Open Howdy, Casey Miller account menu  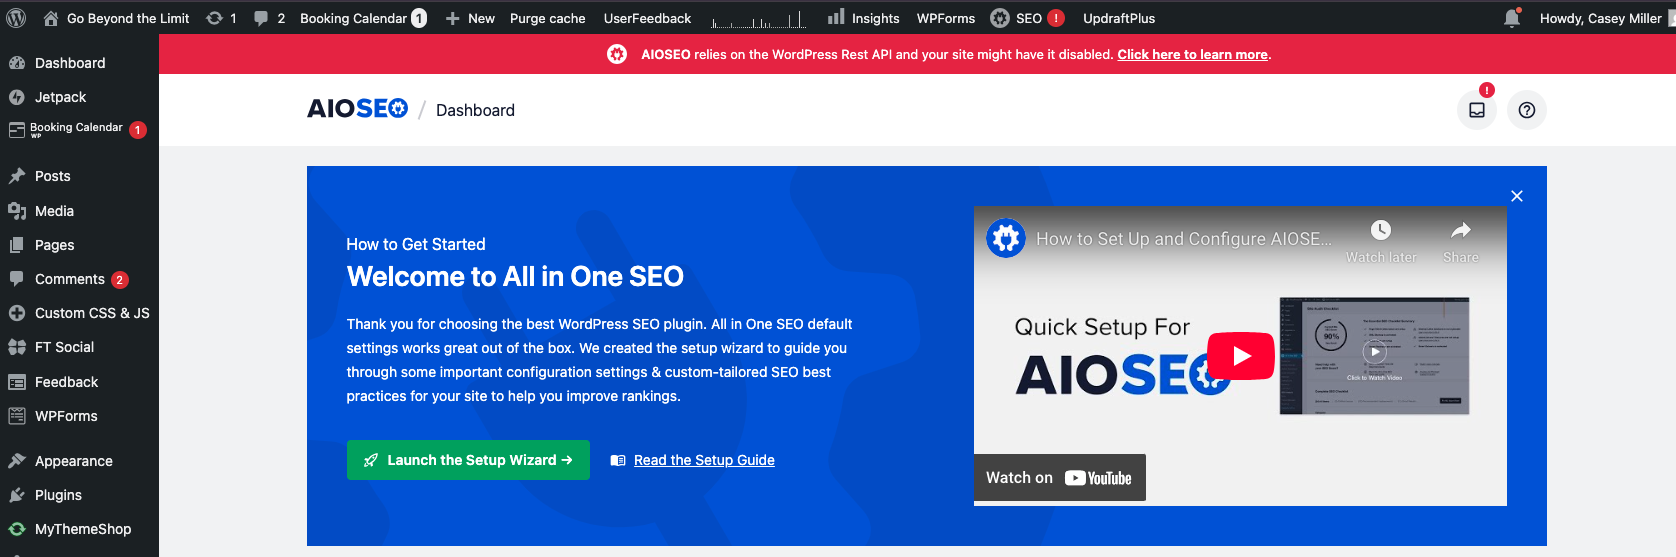point(1600,18)
